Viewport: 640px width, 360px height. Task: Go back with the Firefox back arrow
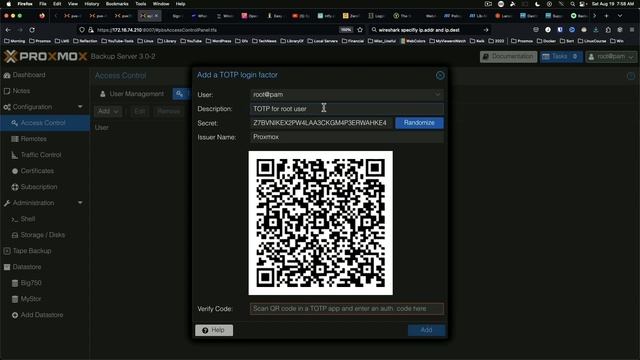click(x=8, y=30)
